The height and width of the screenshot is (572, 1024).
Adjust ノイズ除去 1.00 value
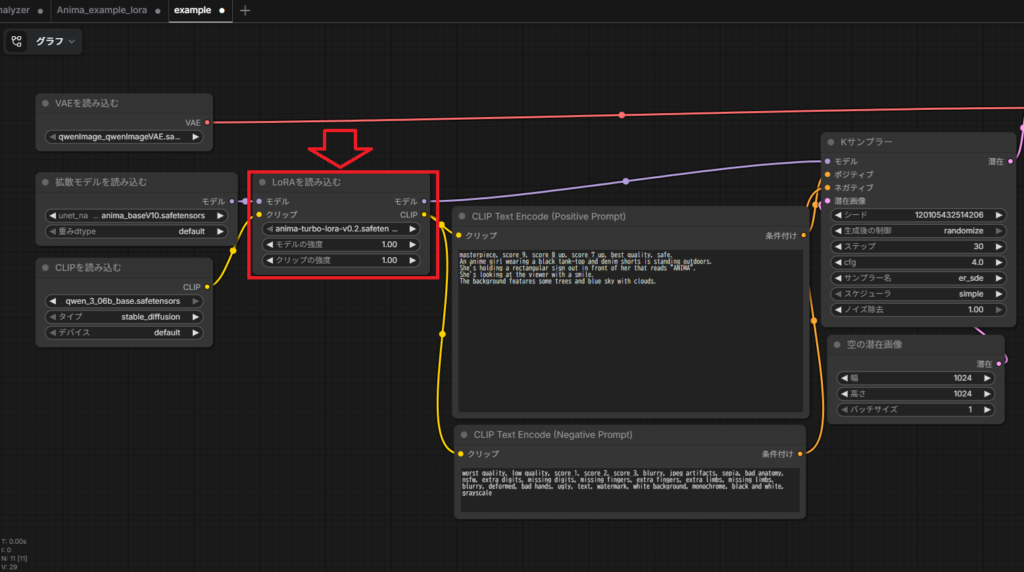(918, 310)
